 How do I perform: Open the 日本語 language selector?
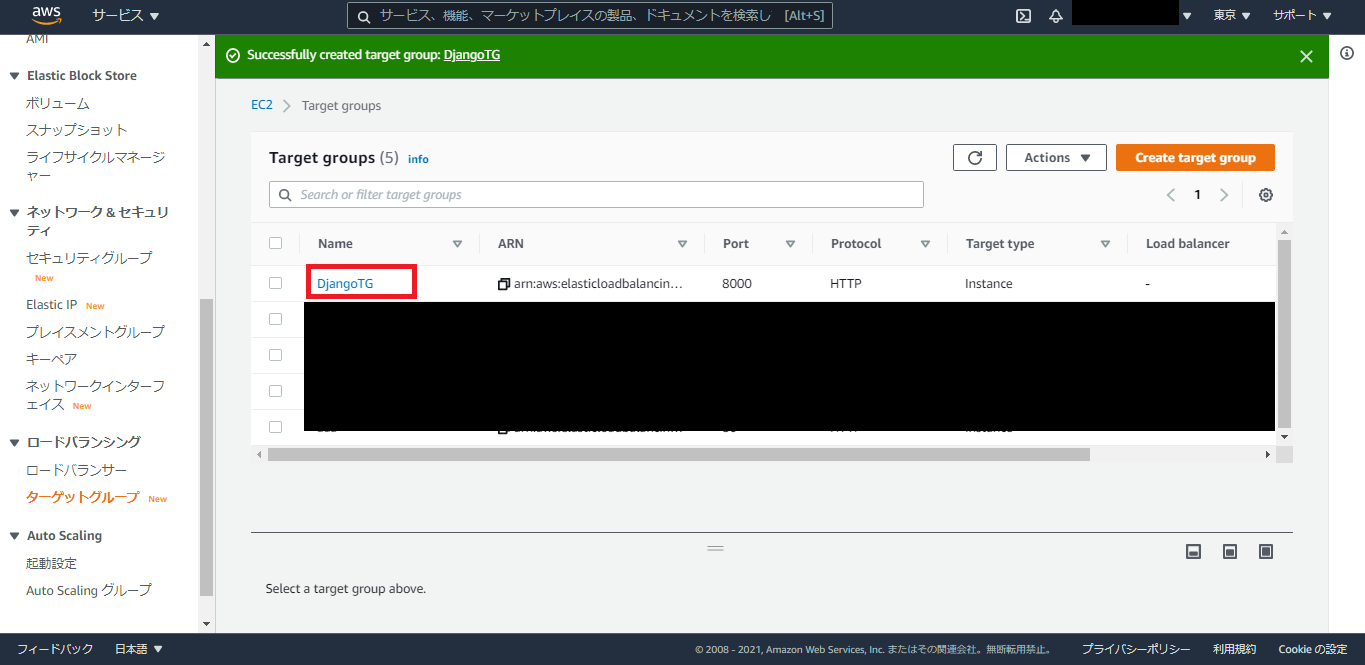pyautogui.click(x=138, y=649)
